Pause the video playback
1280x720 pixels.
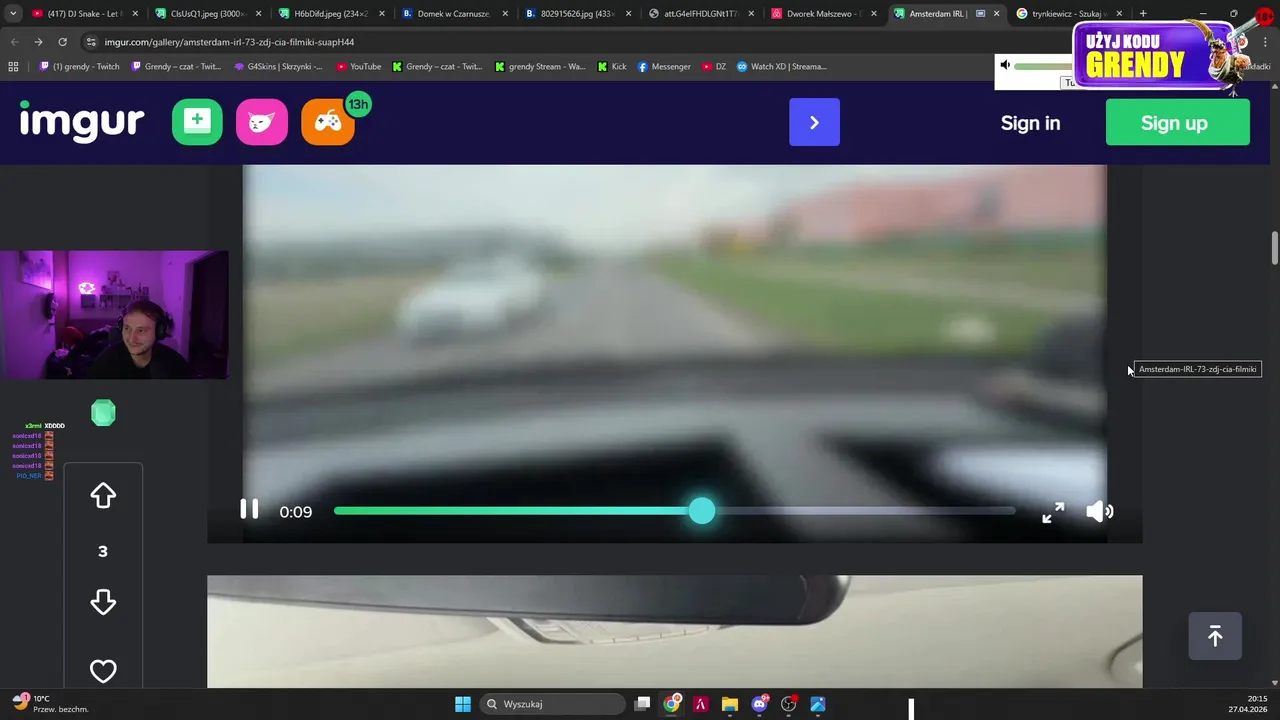click(x=249, y=510)
